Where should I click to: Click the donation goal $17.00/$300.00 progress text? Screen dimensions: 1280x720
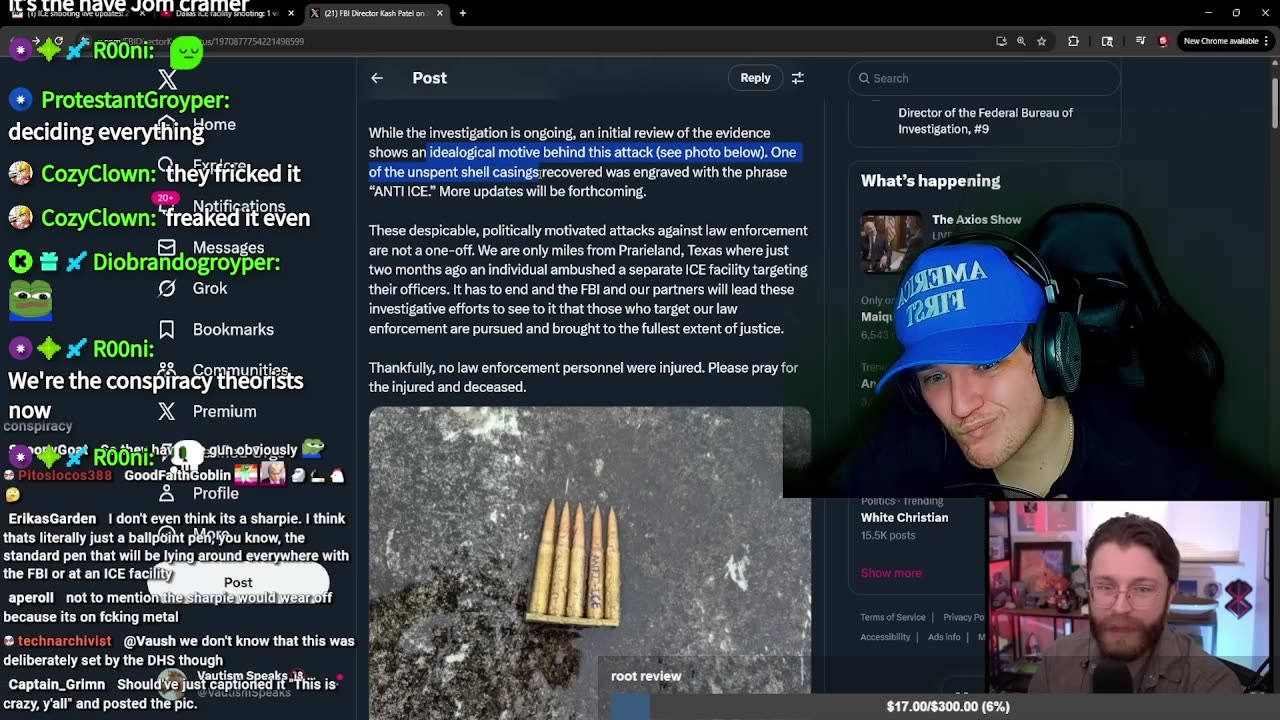pyautogui.click(x=948, y=706)
